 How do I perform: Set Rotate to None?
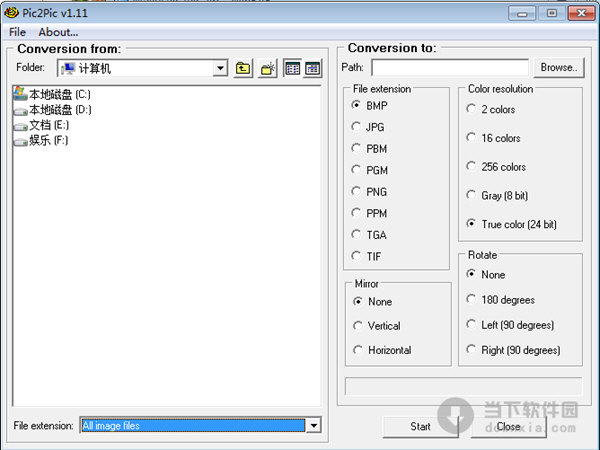[x=486, y=274]
